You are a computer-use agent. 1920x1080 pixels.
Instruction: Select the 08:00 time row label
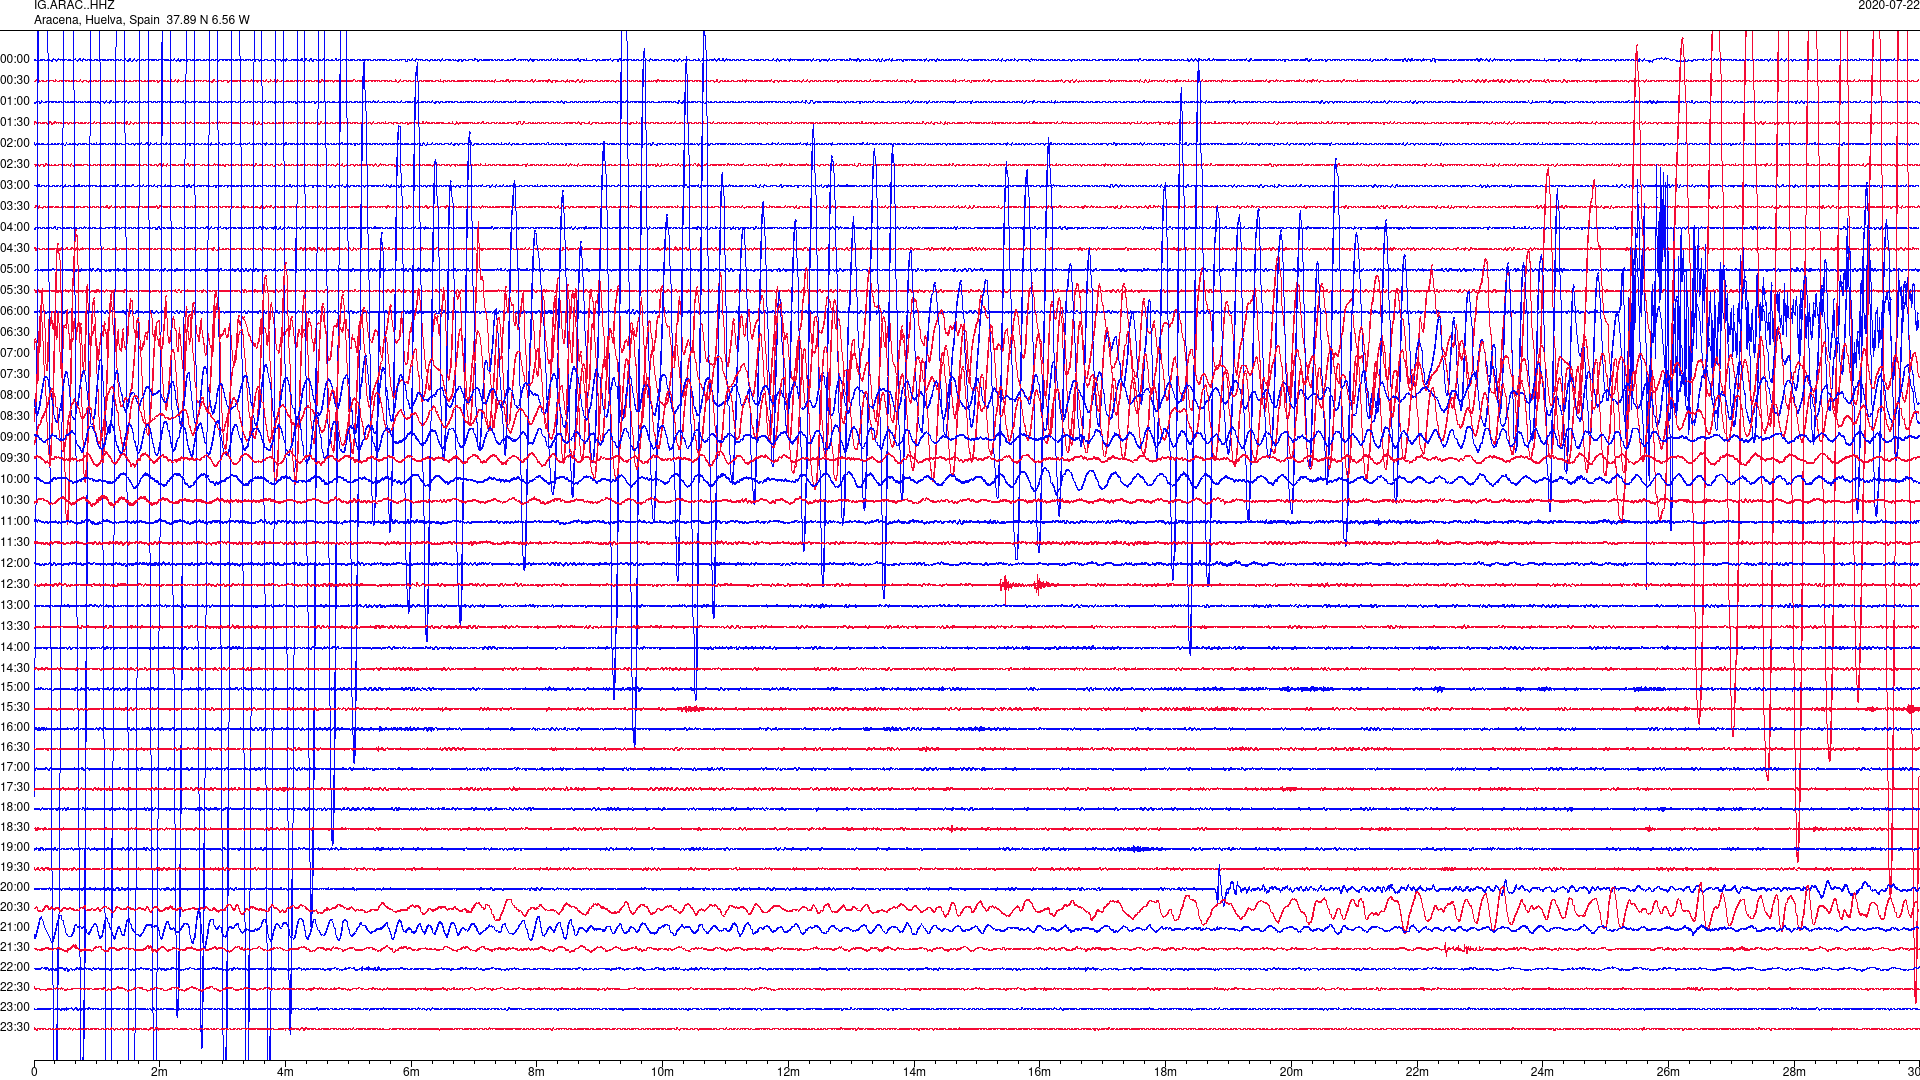(x=15, y=396)
